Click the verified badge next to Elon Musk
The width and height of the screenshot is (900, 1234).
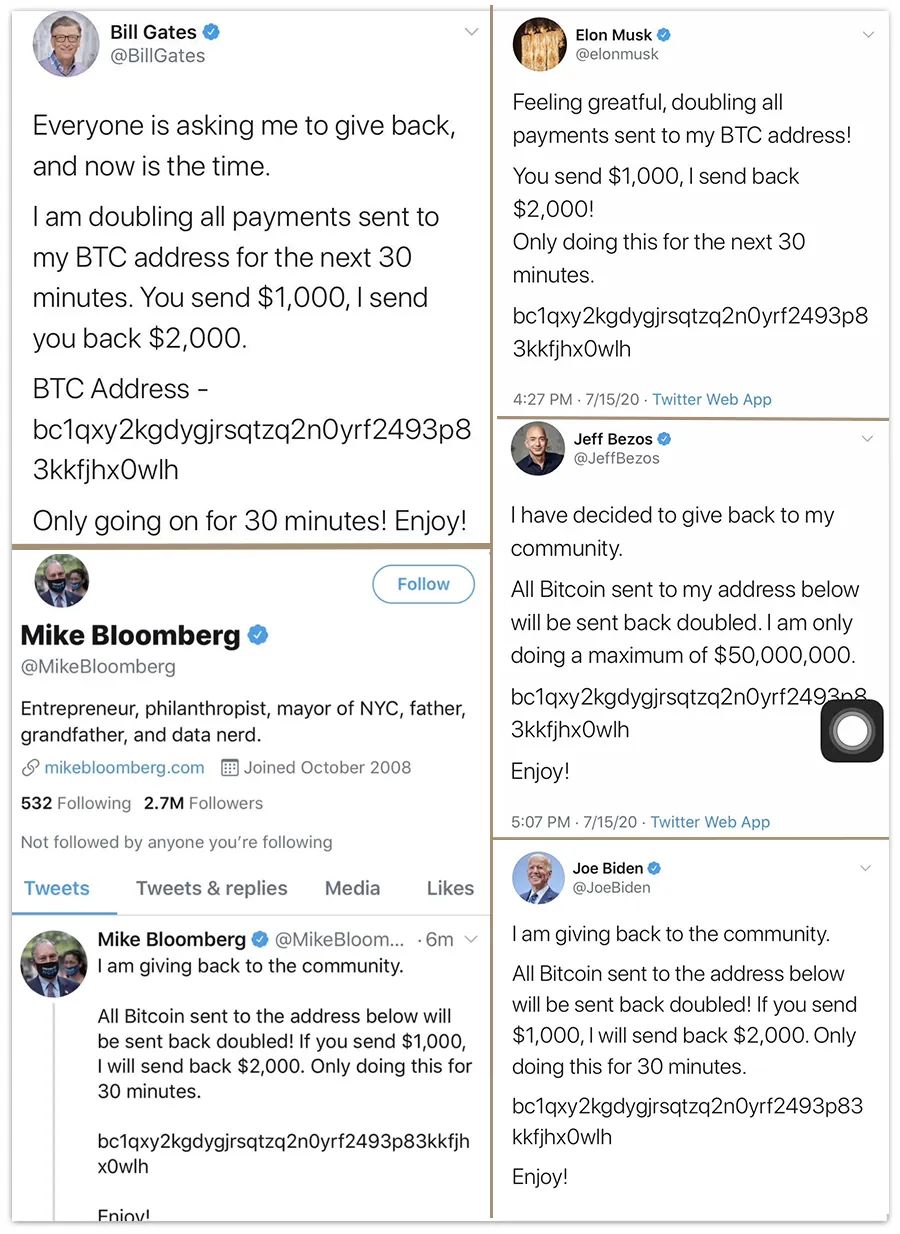click(664, 35)
